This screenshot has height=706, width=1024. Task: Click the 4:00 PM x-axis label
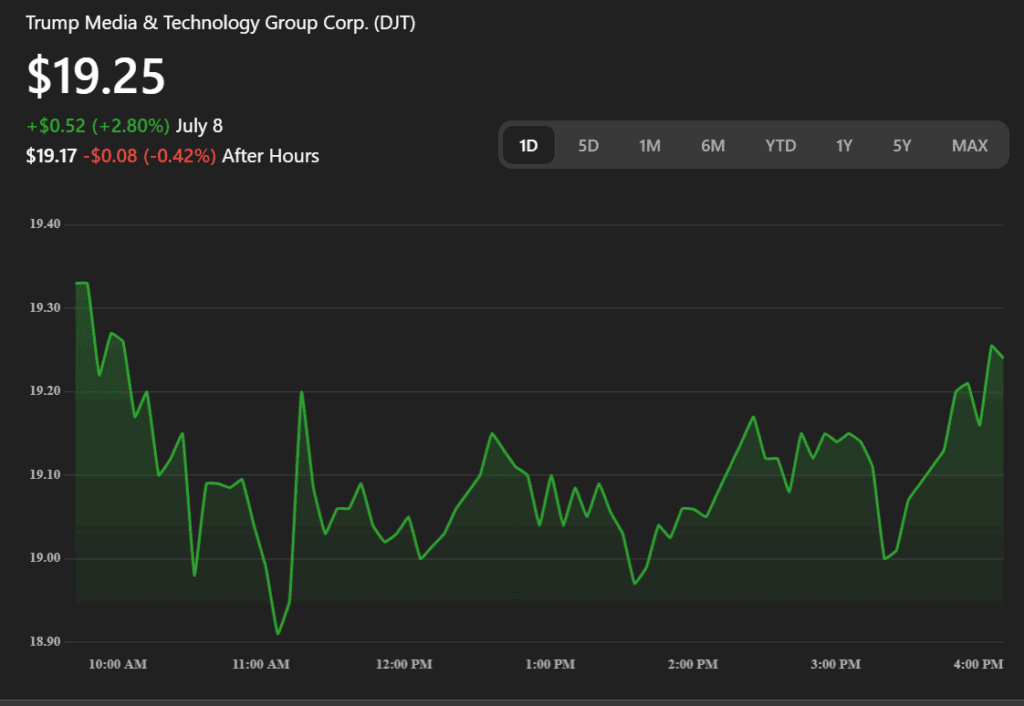click(x=978, y=664)
